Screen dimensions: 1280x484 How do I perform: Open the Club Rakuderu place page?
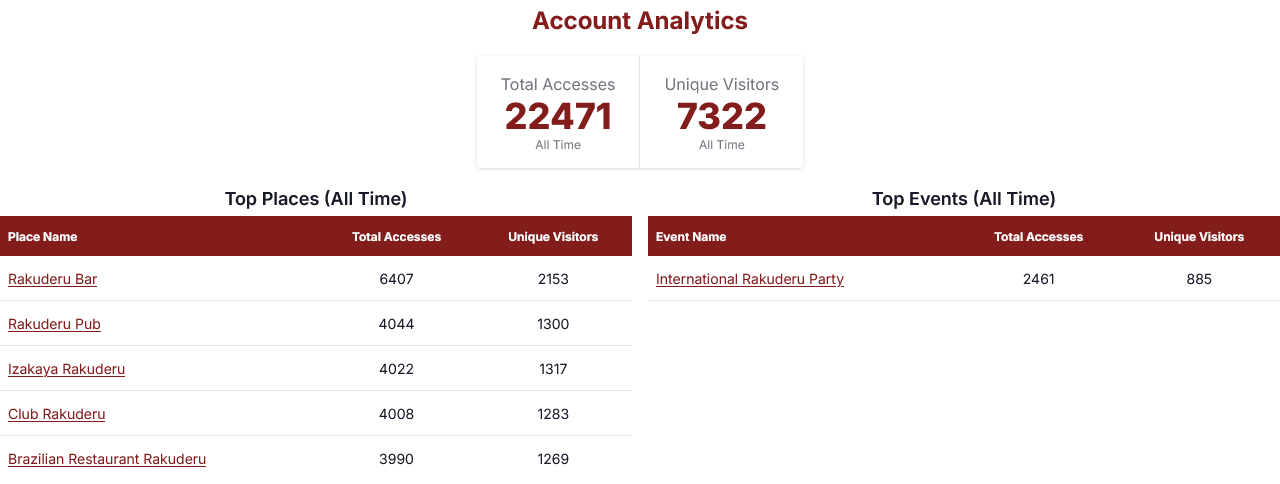coord(56,414)
